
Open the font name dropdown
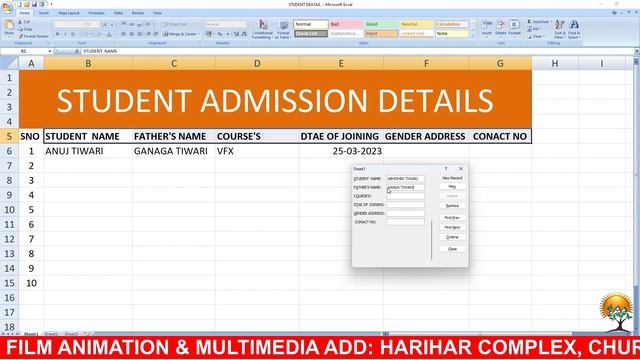pyautogui.click(x=83, y=24)
